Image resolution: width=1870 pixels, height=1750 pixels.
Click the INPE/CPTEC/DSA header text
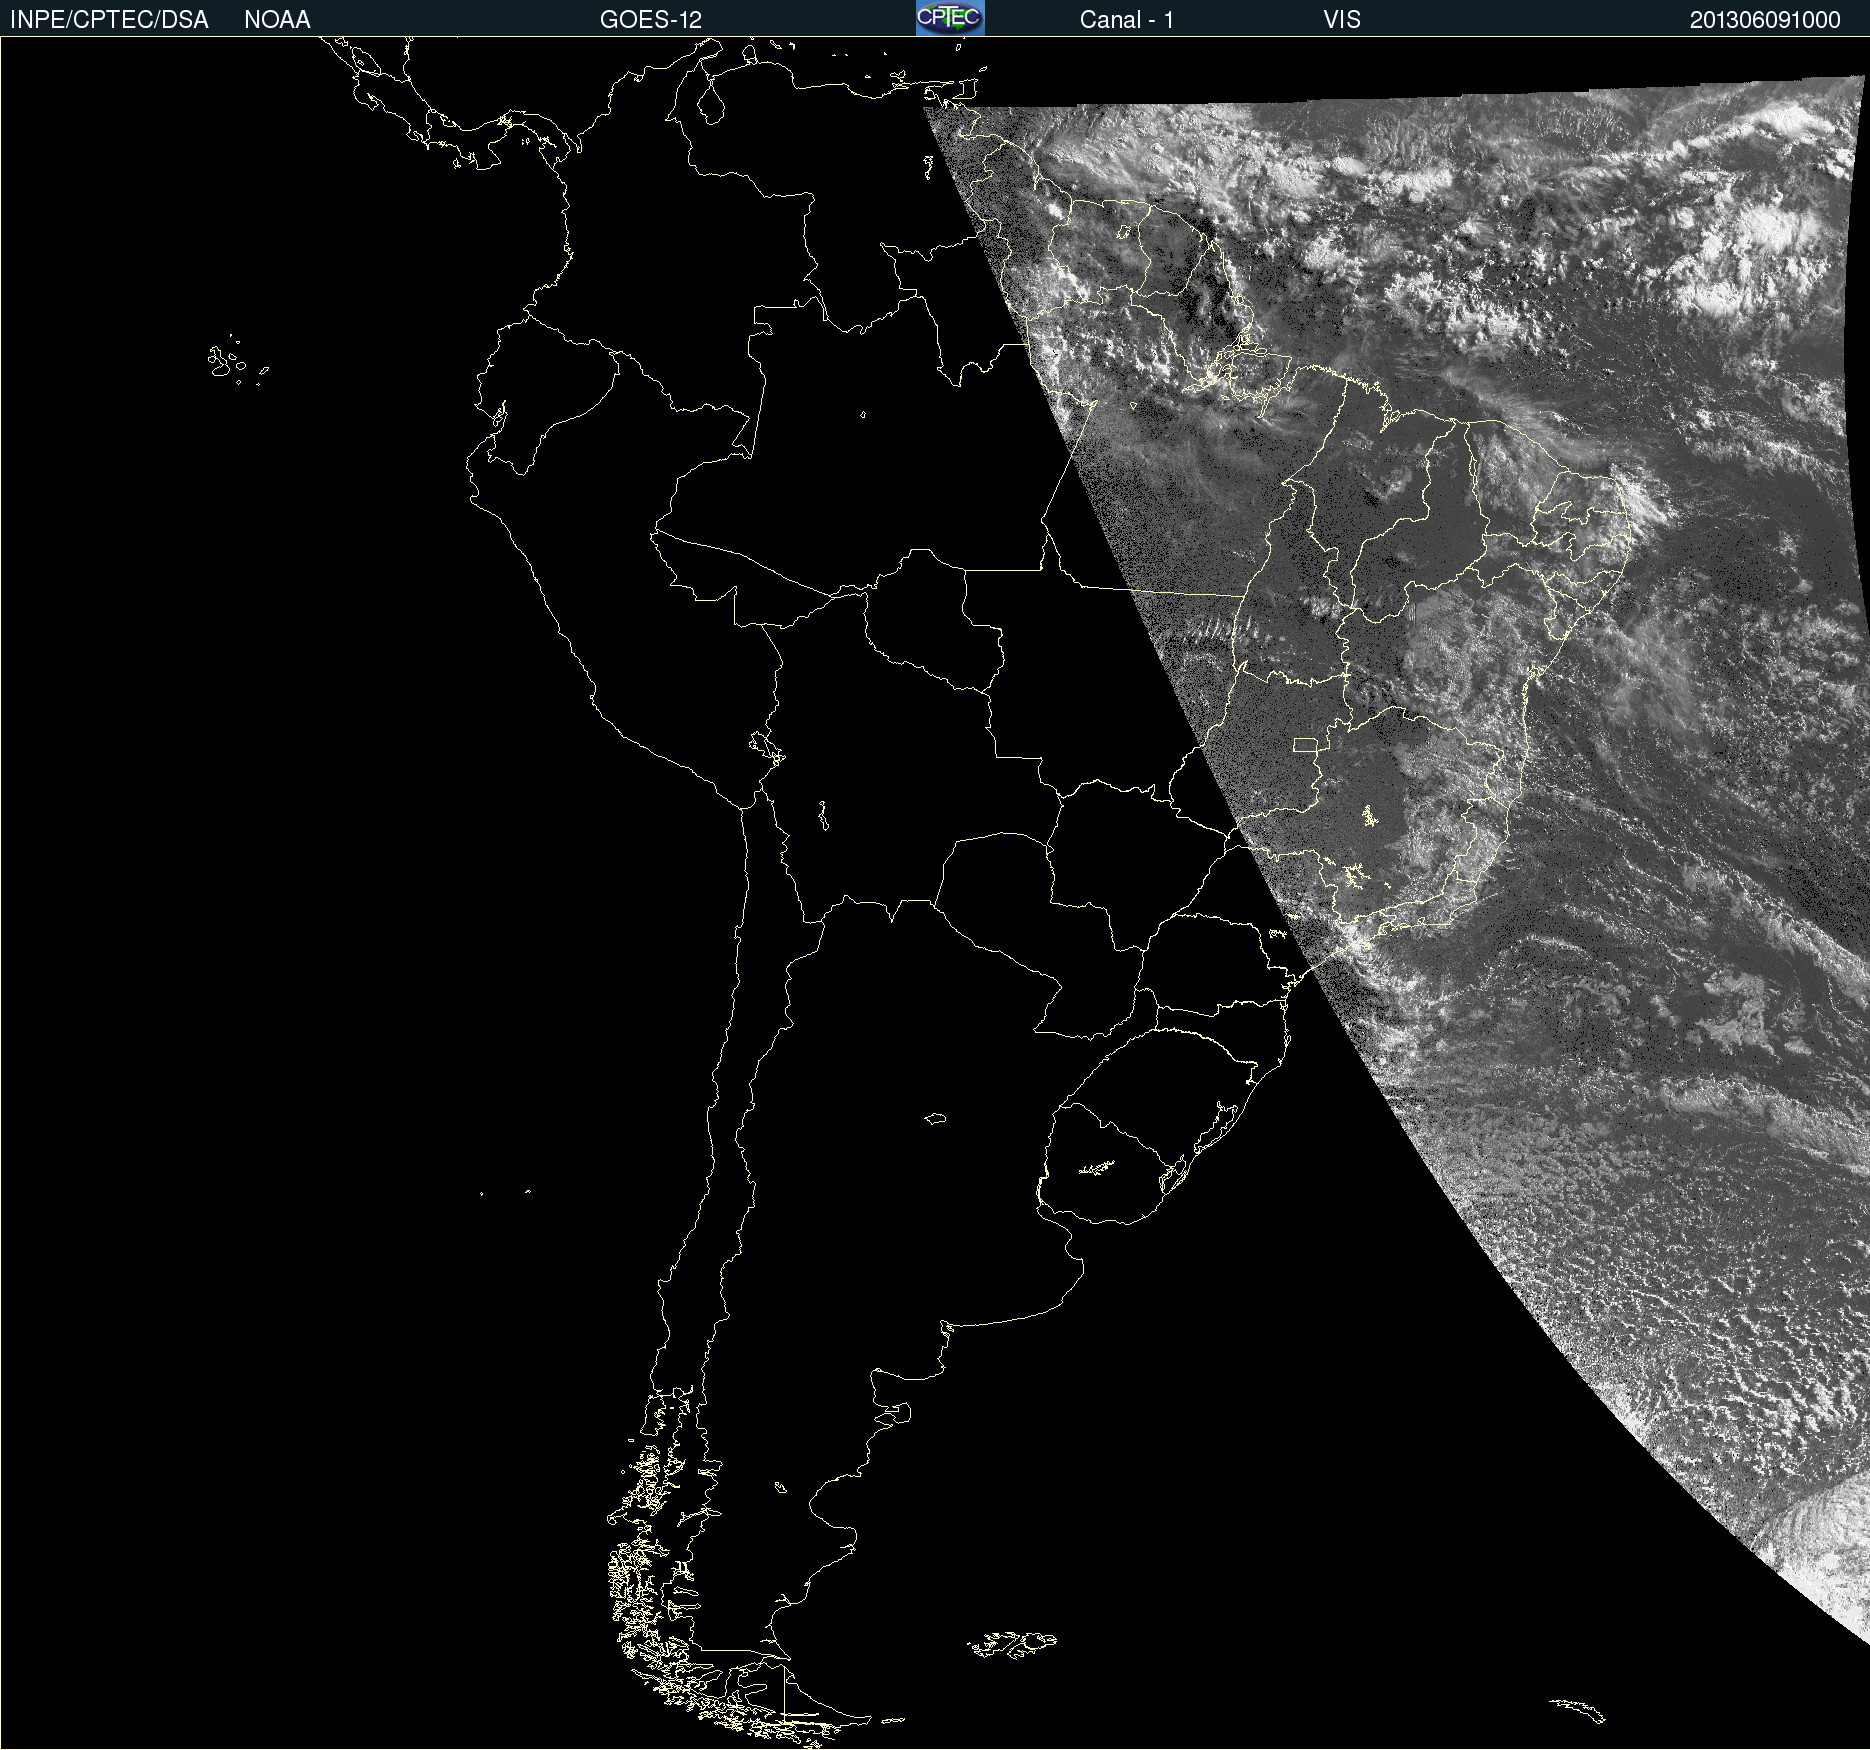[x=109, y=20]
